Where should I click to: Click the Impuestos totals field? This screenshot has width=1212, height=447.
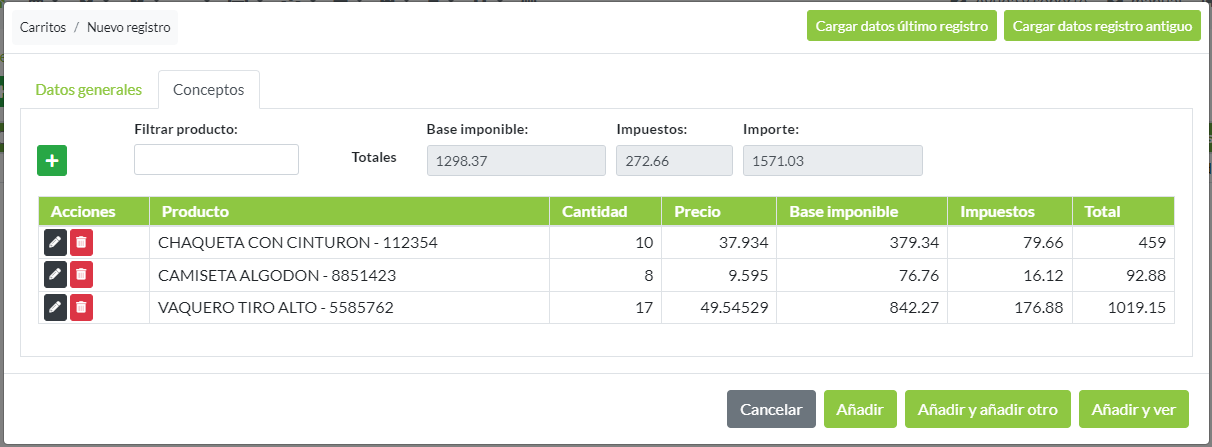coord(674,160)
